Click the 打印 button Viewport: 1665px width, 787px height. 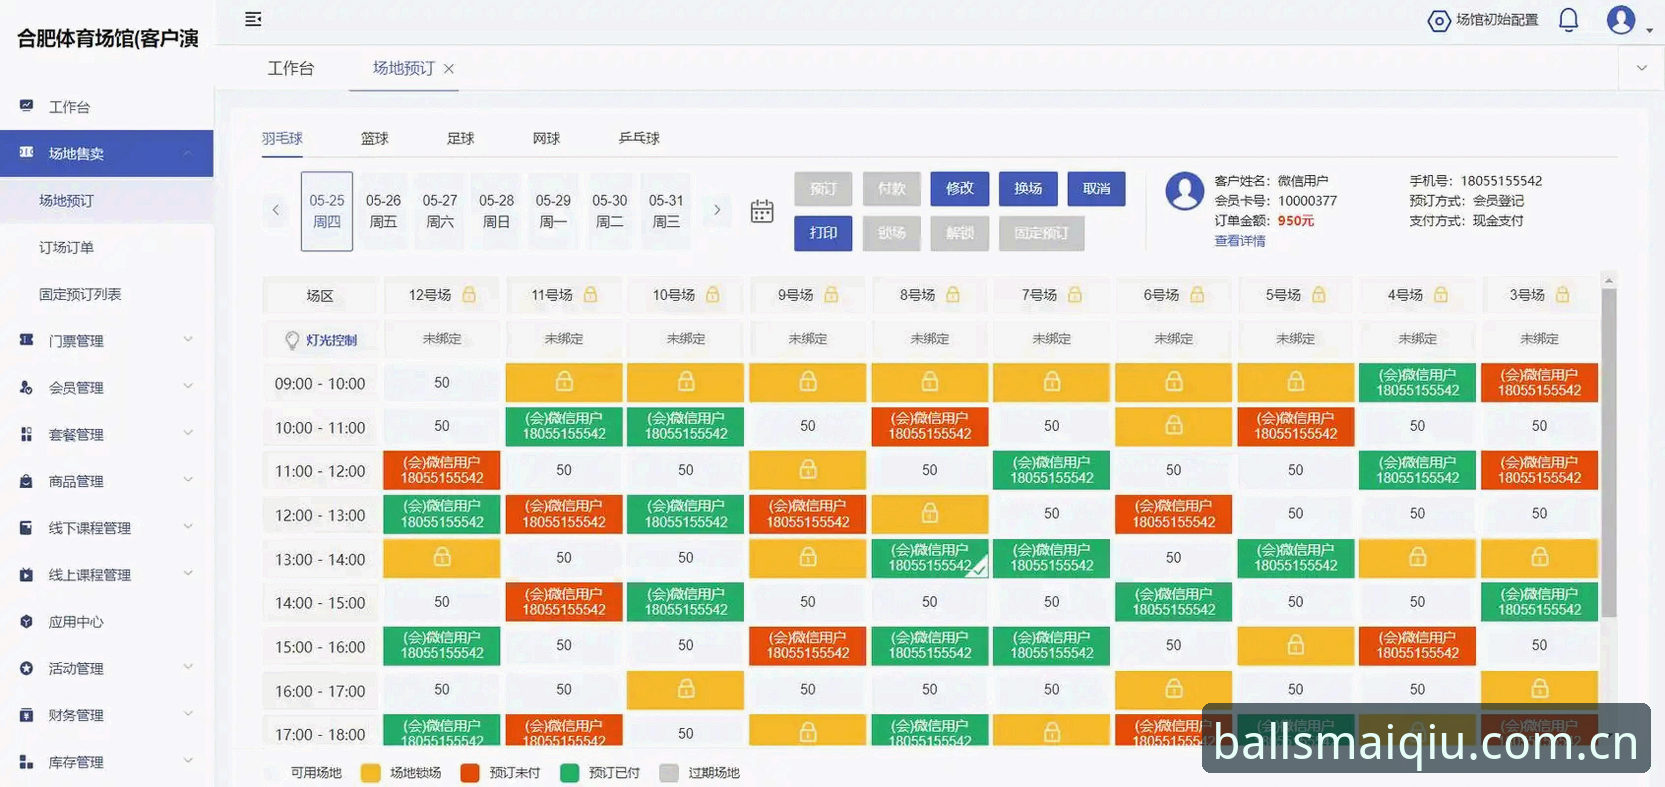[x=824, y=232]
